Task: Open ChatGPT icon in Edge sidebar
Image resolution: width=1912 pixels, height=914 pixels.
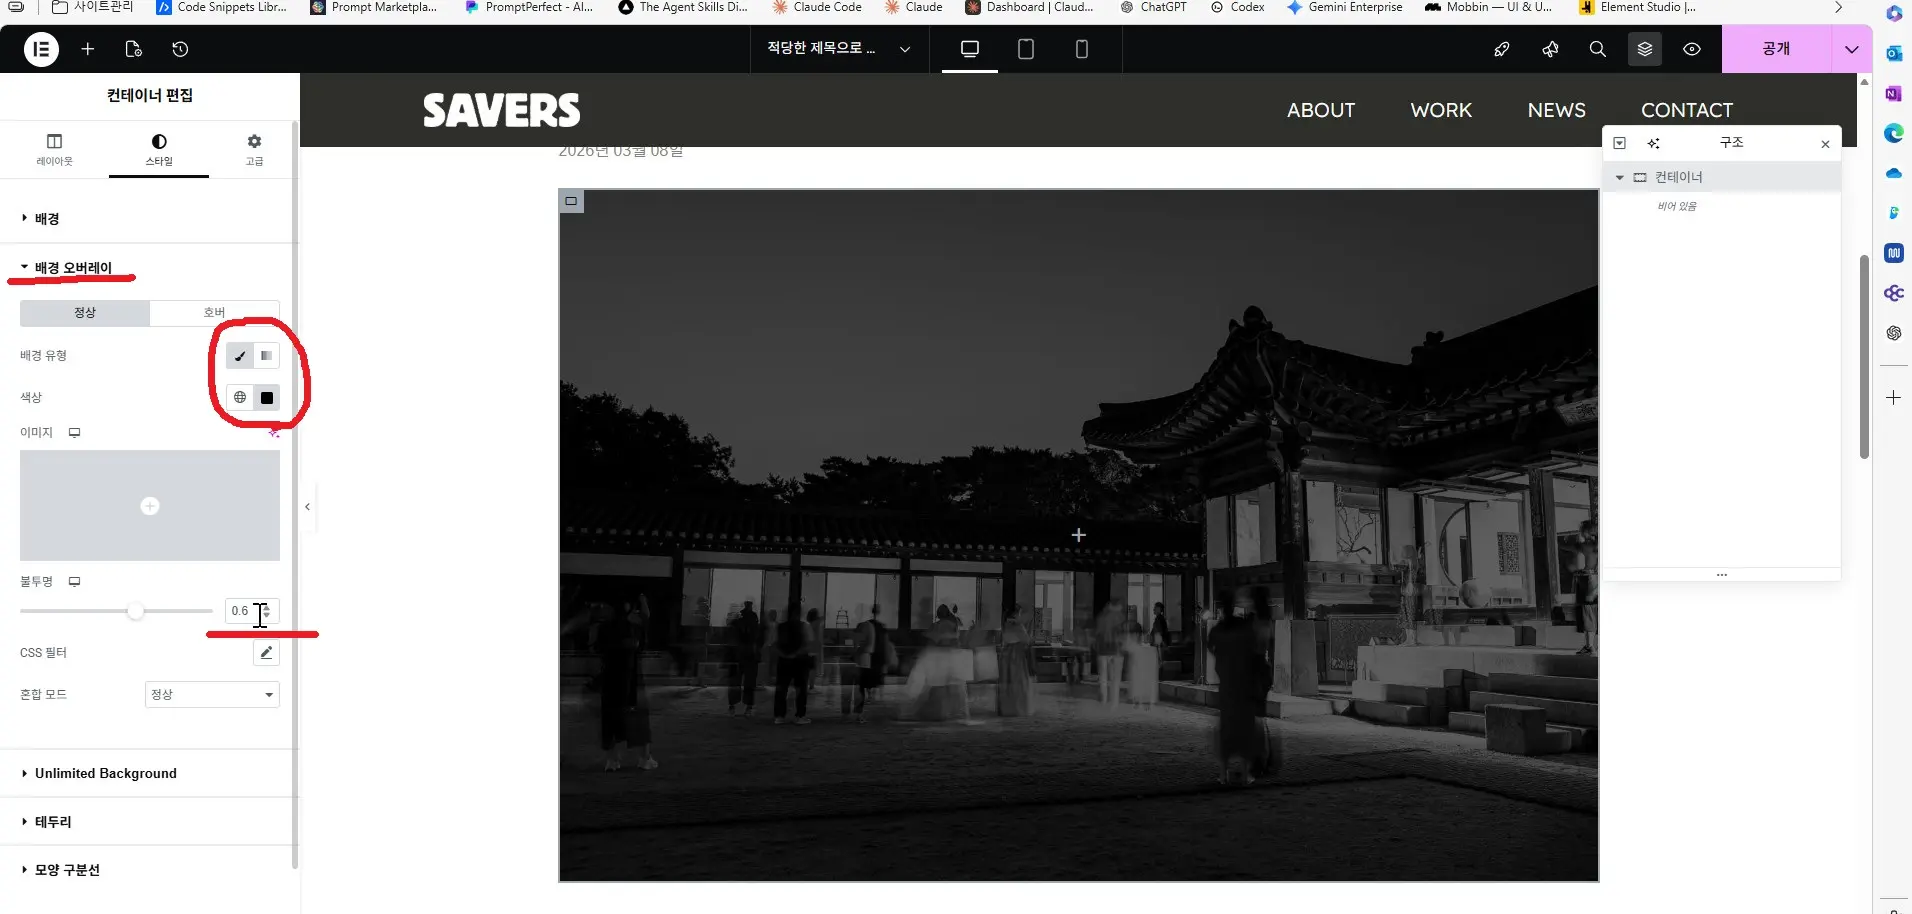Action: coord(1894,333)
